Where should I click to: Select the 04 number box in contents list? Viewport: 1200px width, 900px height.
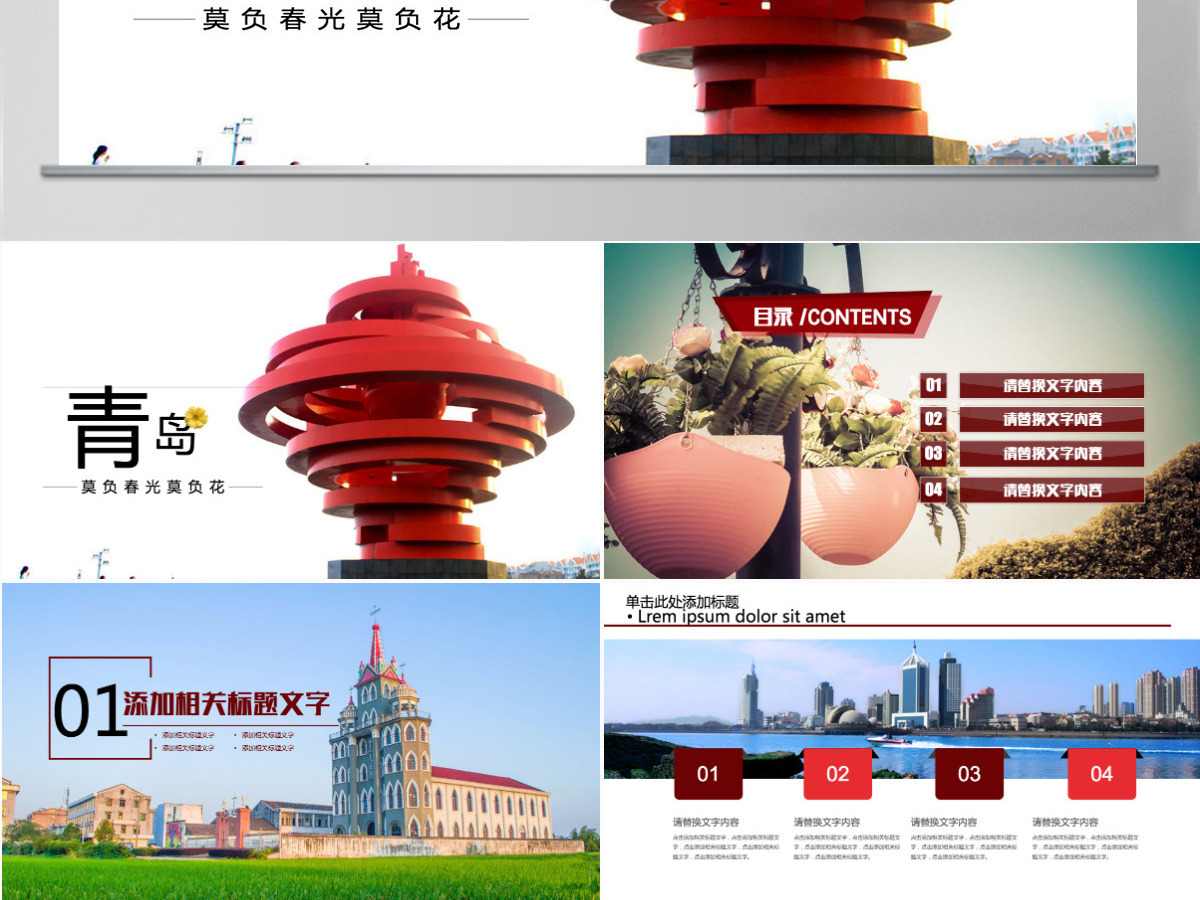click(x=933, y=489)
